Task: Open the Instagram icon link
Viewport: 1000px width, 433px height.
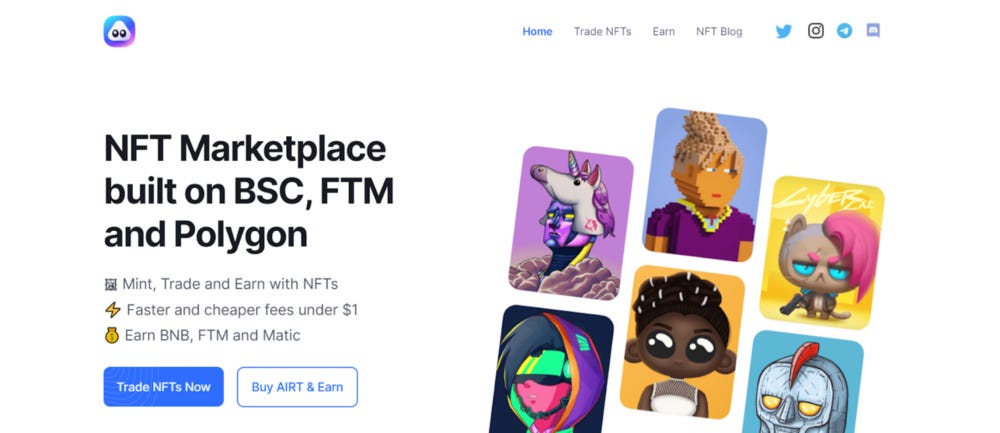Action: point(816,31)
